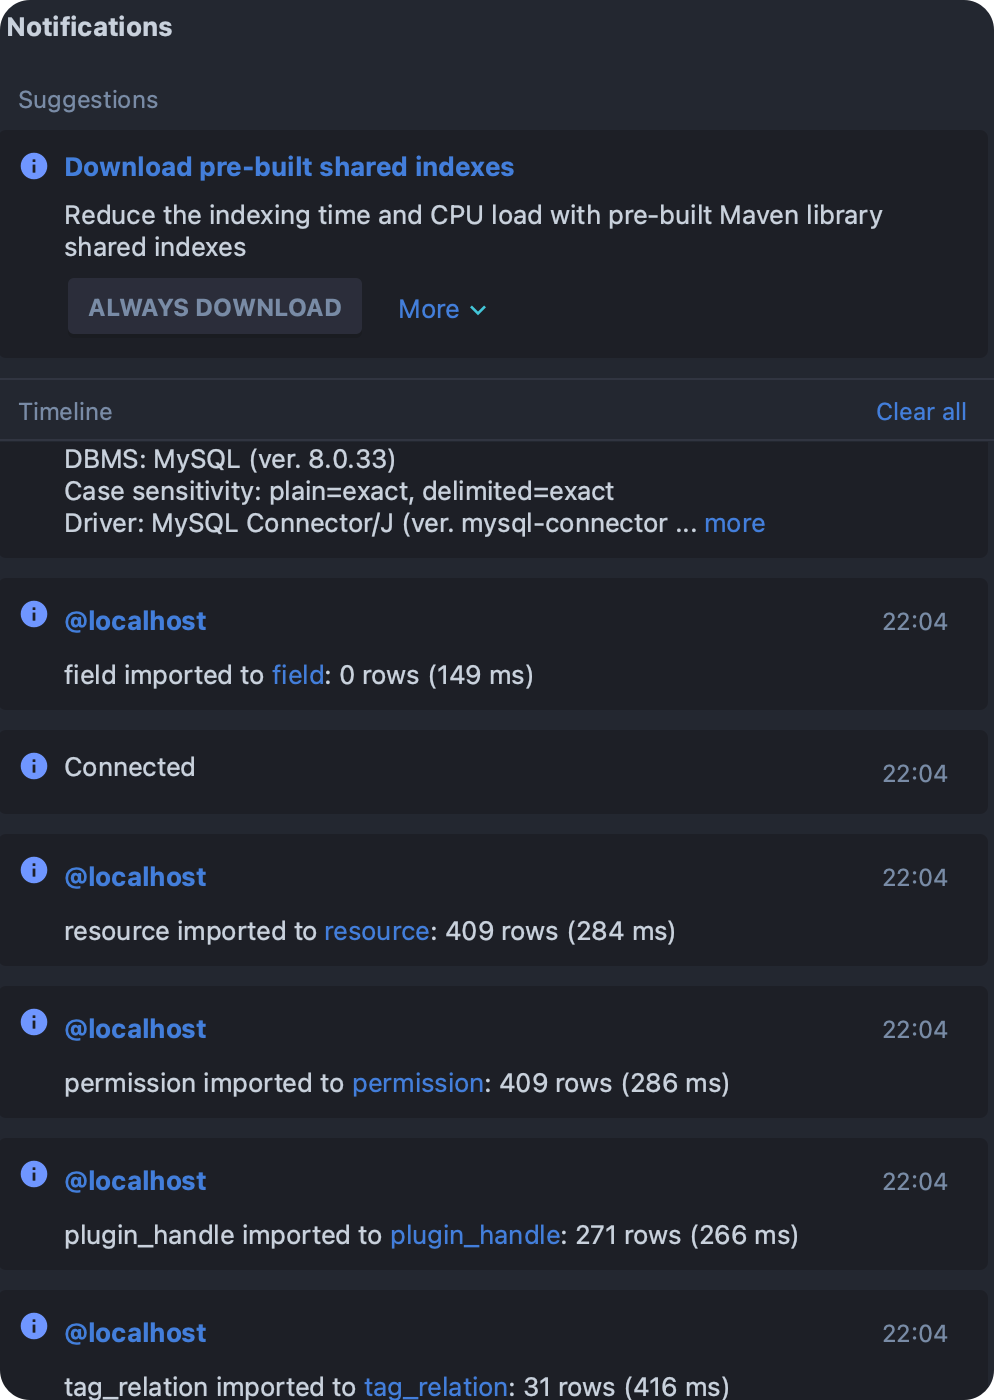Click info icon on resource import notification
Viewport: 994px width, 1400px height.
[x=34, y=870]
